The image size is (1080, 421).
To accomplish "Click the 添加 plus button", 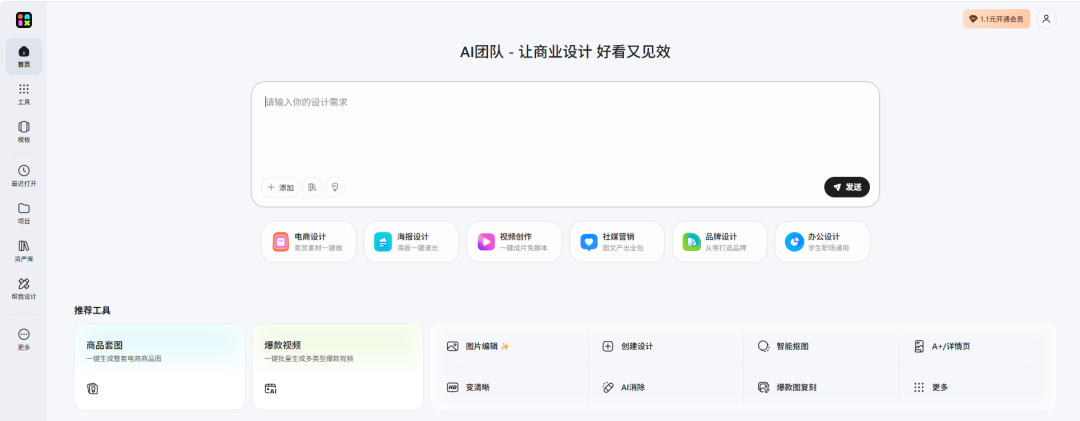I will [x=280, y=187].
